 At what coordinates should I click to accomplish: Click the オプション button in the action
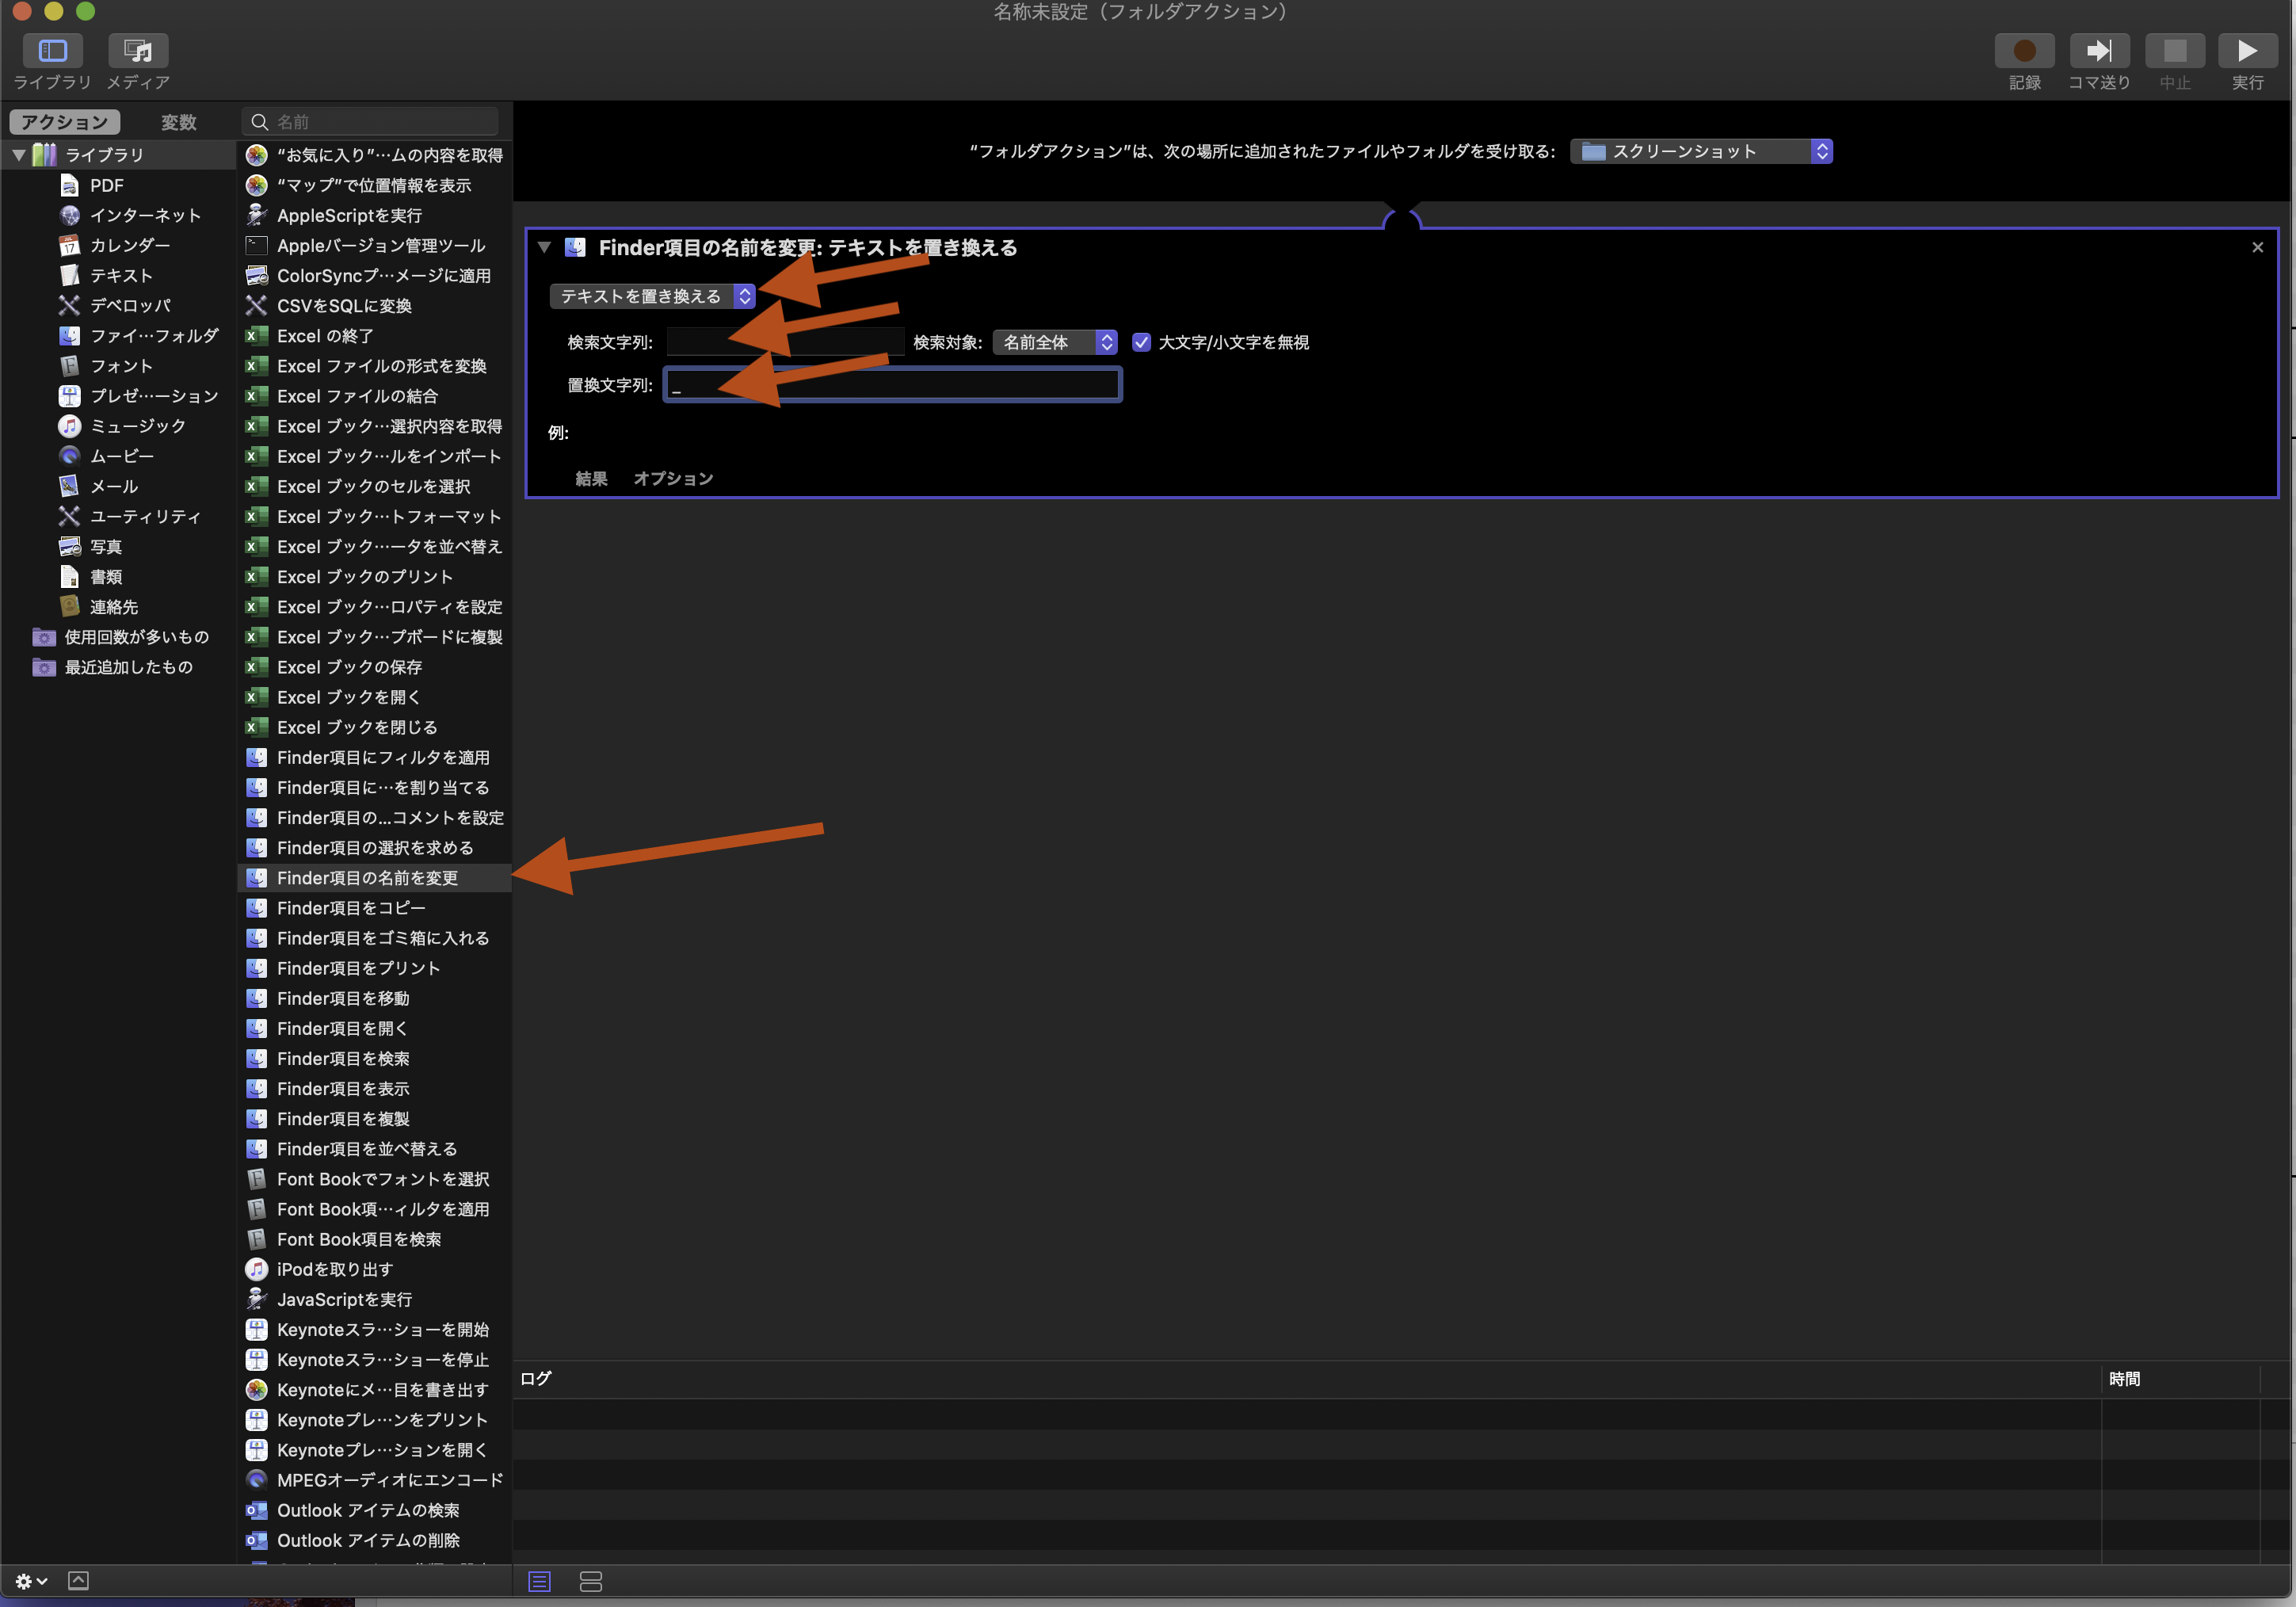pyautogui.click(x=673, y=479)
